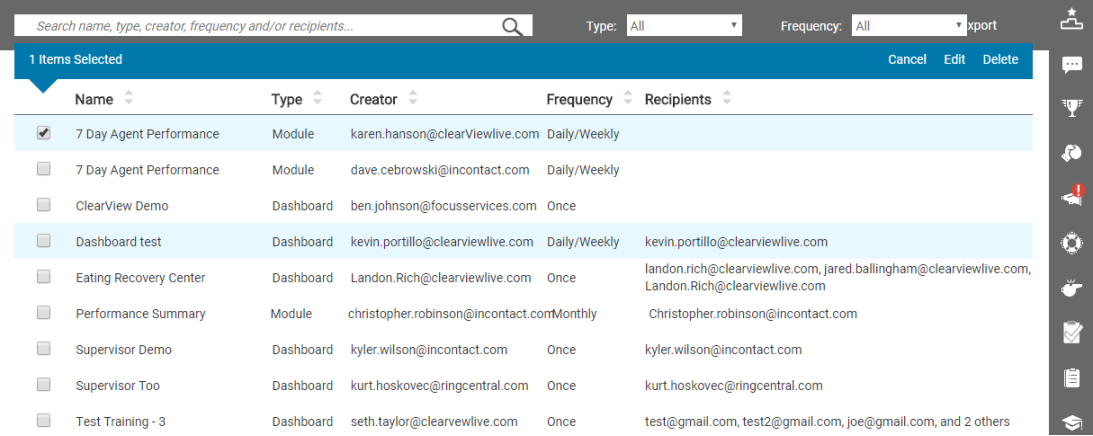1093x436 pixels.
Task: Open the whistle coaching icon
Action: 1071,288
